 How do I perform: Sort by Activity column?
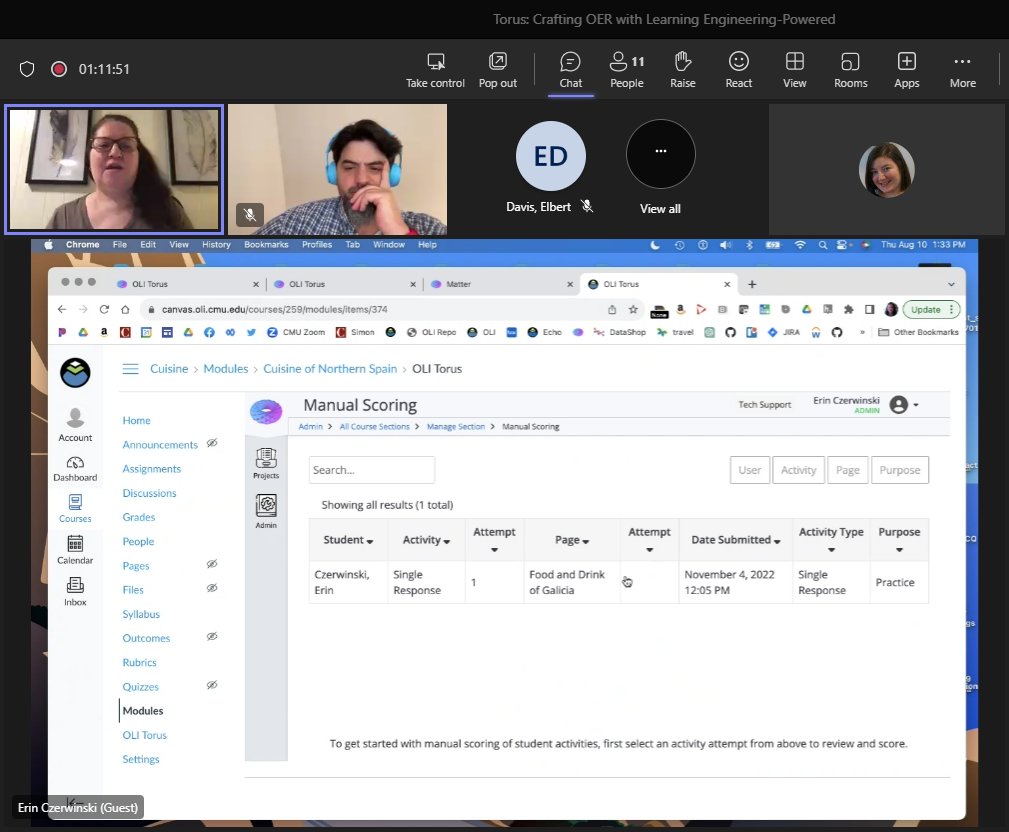pyautogui.click(x=426, y=540)
